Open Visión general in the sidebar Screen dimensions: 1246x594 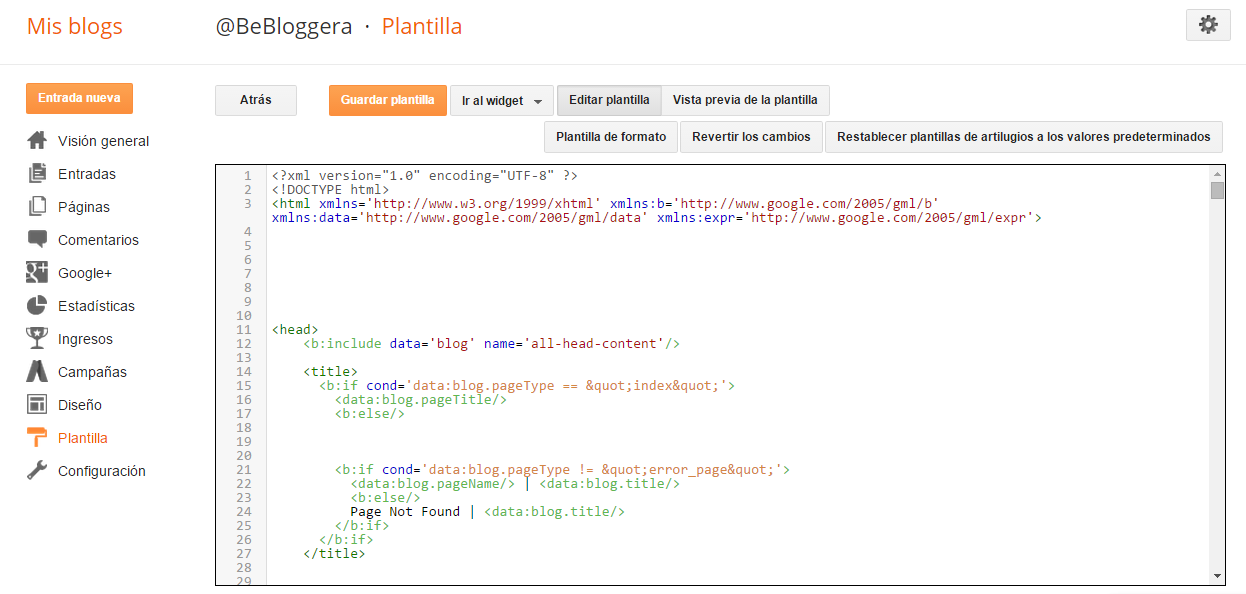[104, 141]
